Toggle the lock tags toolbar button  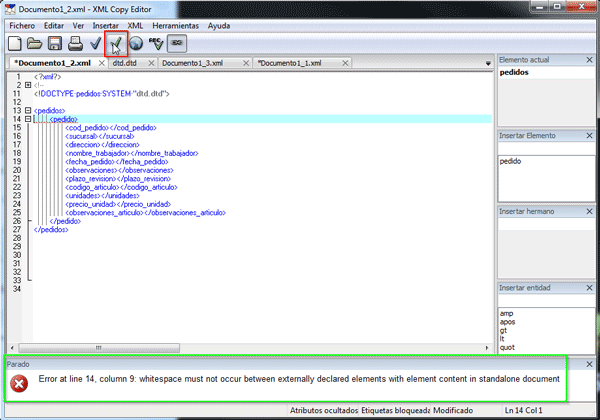tap(176, 43)
